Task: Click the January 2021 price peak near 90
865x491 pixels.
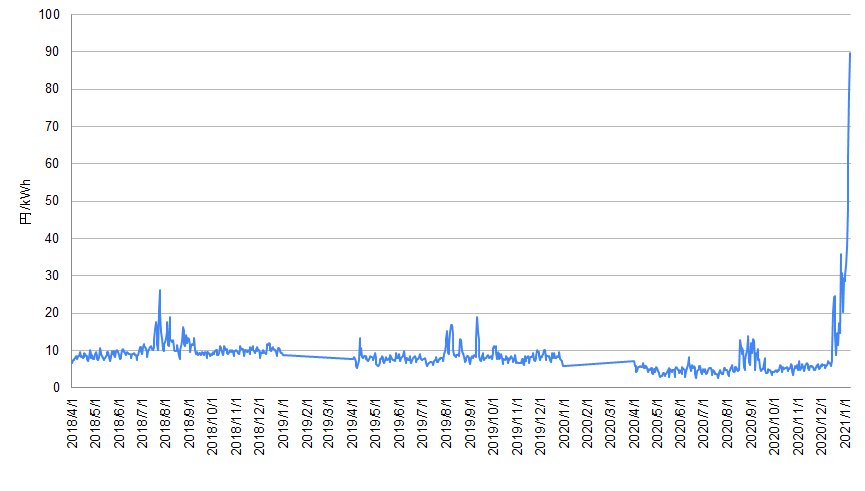Action: click(850, 53)
